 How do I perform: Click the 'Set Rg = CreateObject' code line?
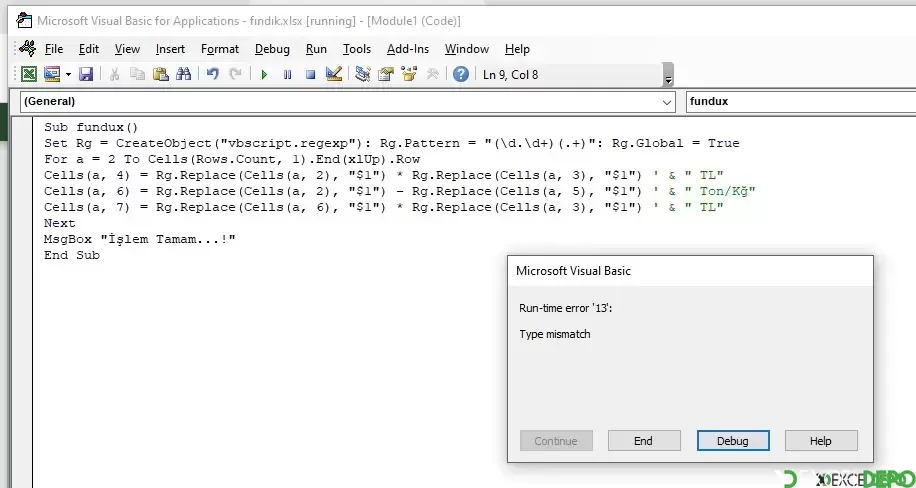click(391, 143)
